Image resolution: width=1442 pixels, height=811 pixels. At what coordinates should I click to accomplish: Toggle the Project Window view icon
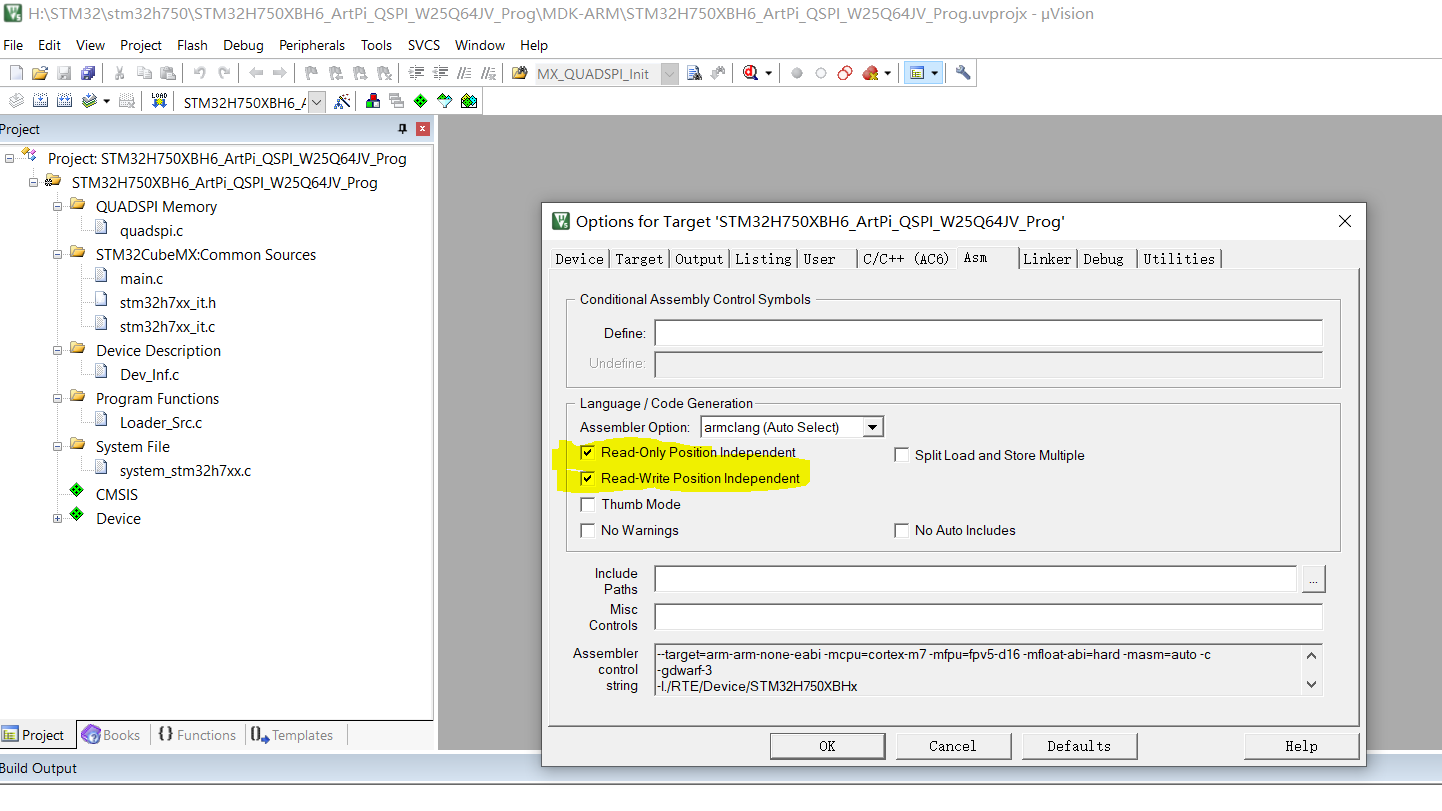click(x=916, y=73)
